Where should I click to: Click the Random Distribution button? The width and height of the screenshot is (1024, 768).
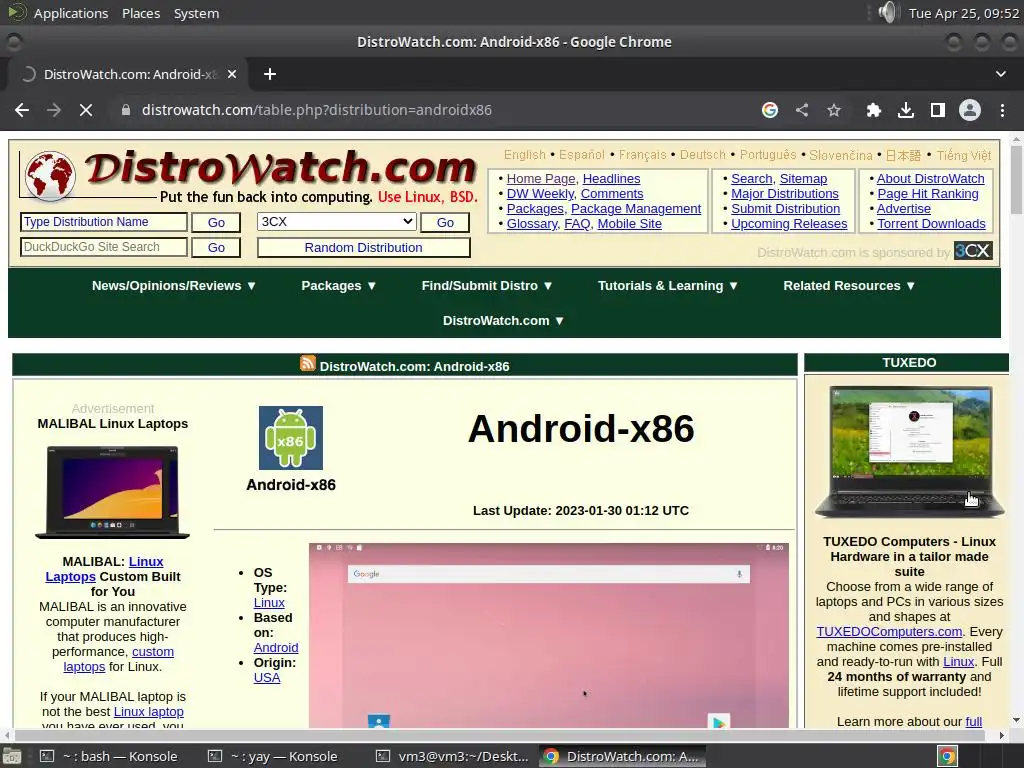pos(364,248)
